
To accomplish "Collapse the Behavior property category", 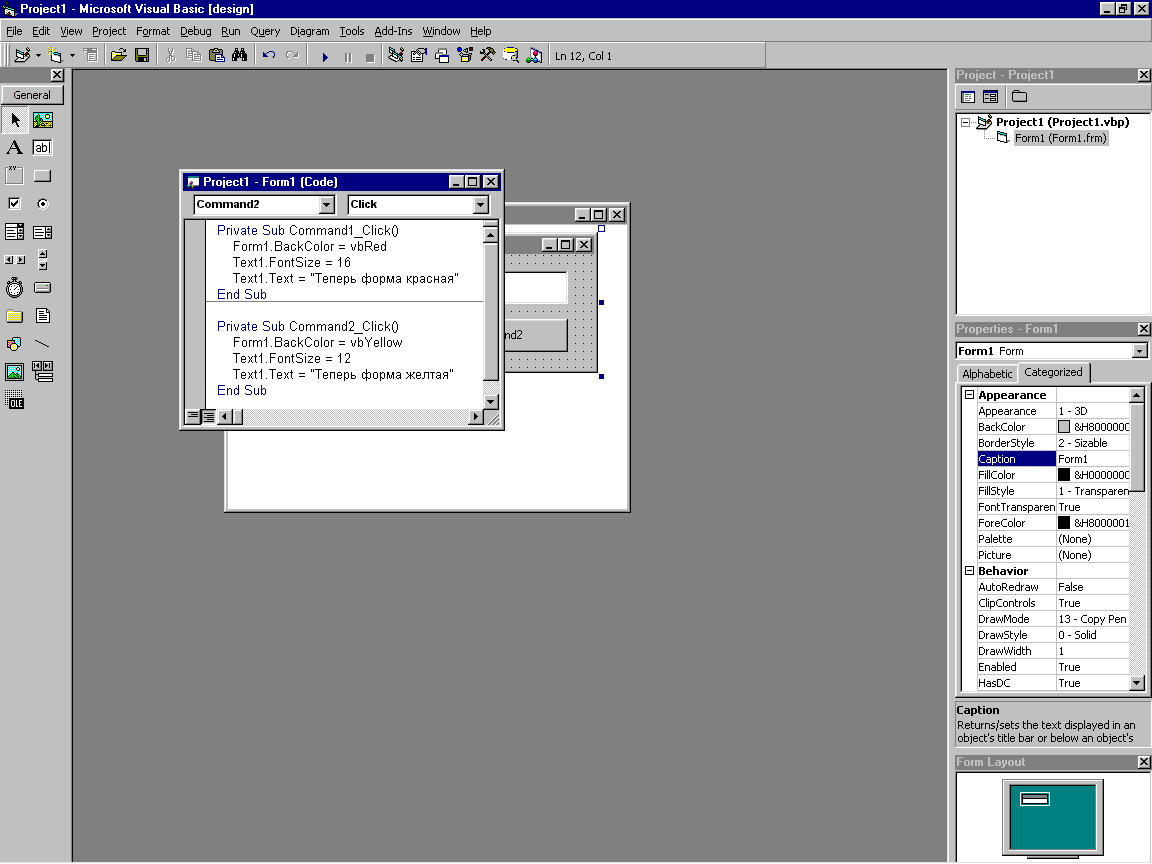I will 969,571.
